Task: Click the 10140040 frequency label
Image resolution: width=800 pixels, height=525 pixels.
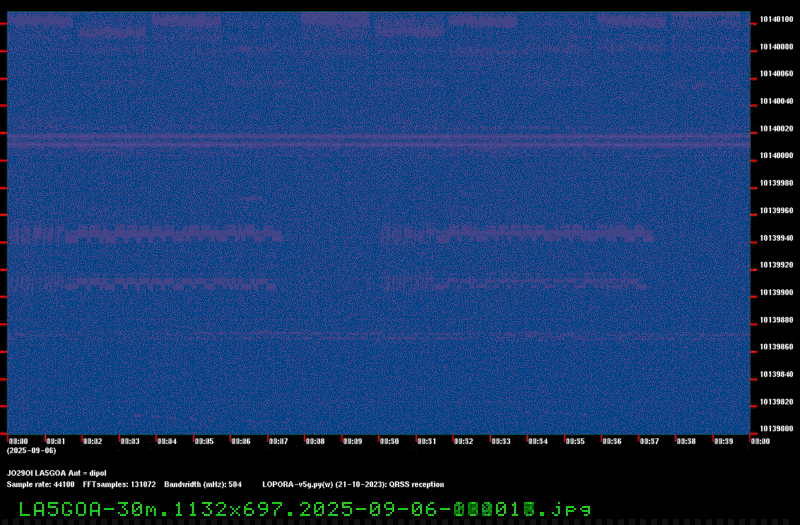Action: [776, 102]
